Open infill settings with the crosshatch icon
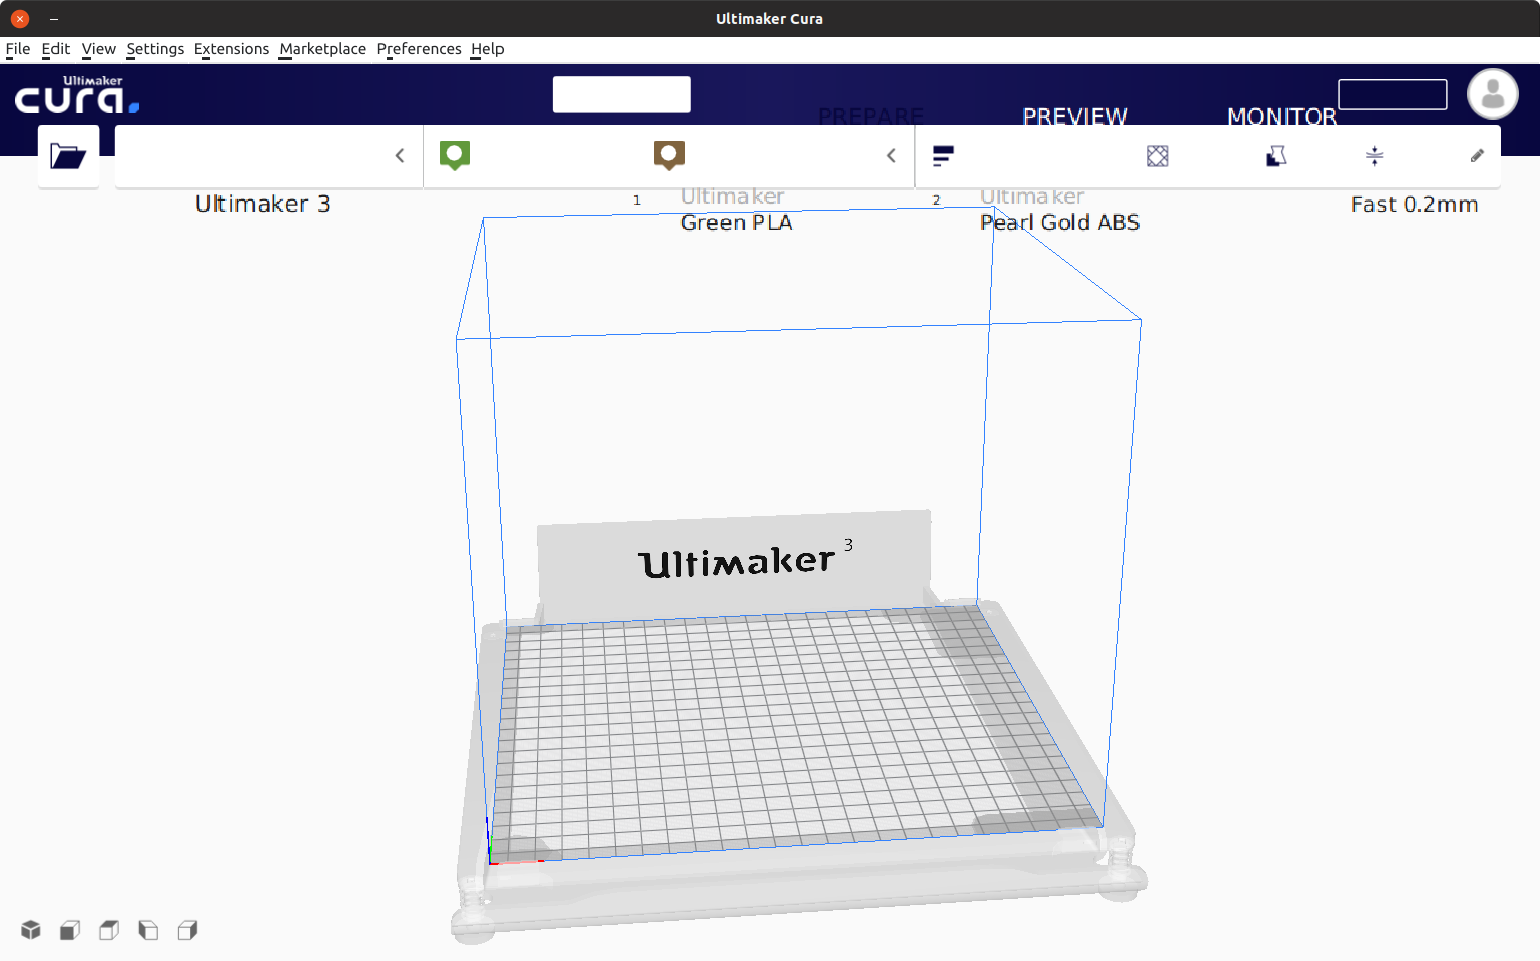The image size is (1540, 961). [x=1157, y=155]
